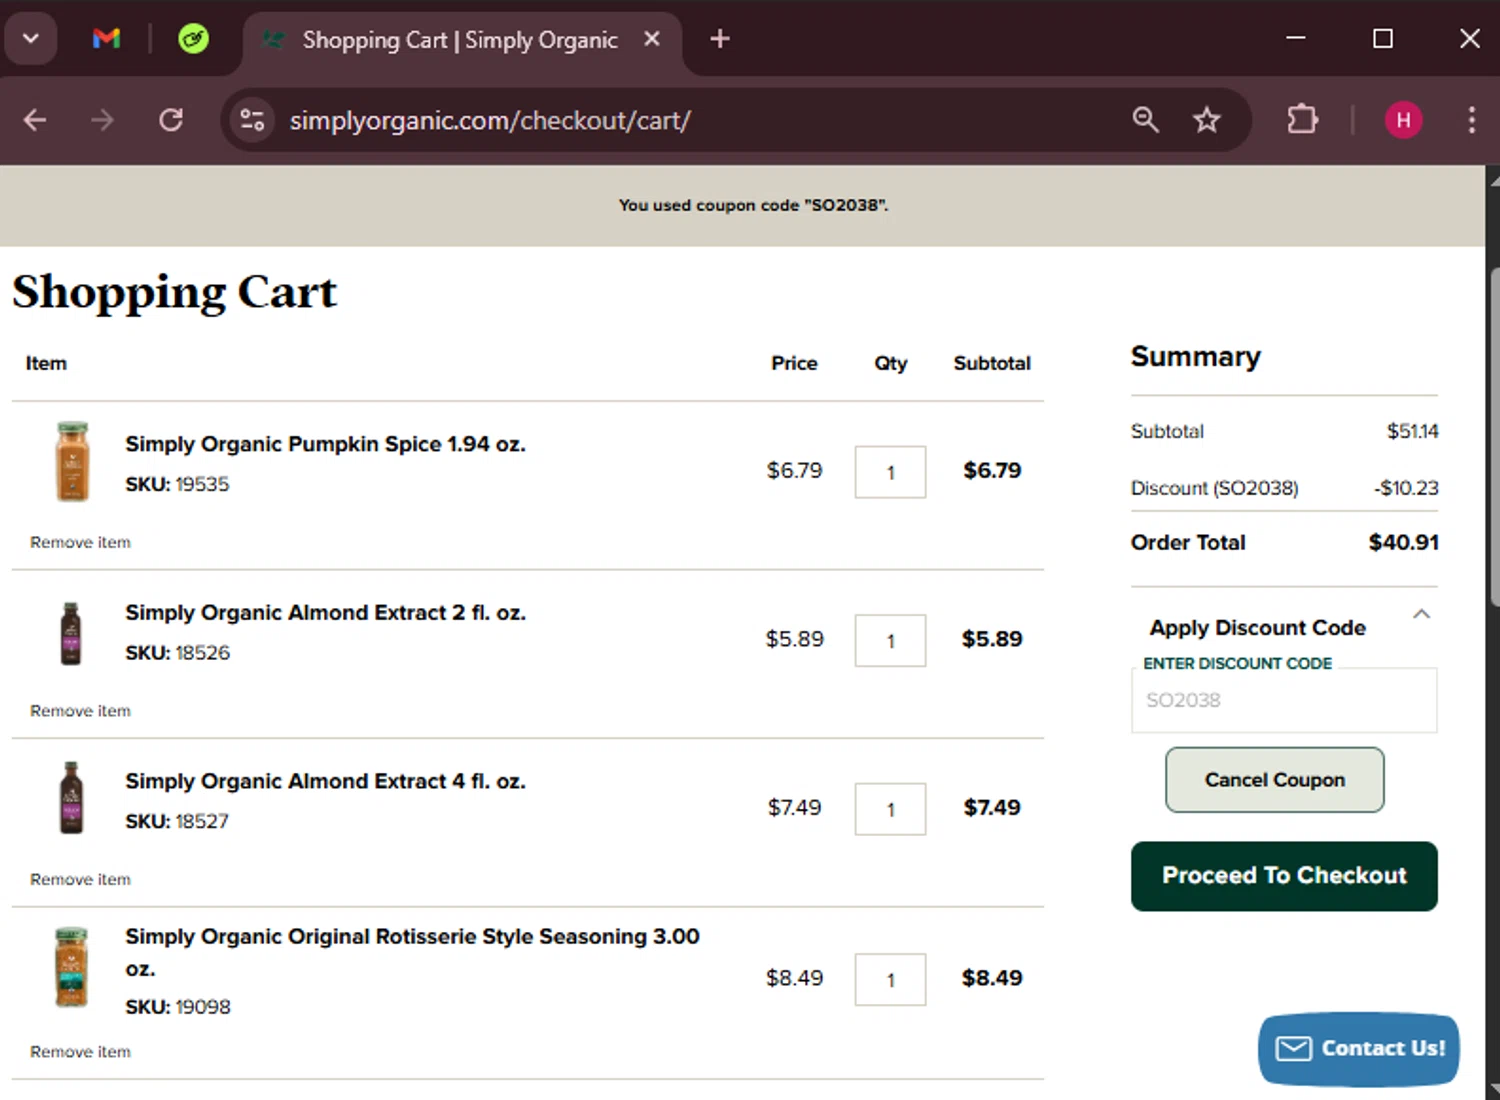Image resolution: width=1500 pixels, height=1100 pixels.
Task: Click Proceed To Checkout
Action: (1284, 876)
